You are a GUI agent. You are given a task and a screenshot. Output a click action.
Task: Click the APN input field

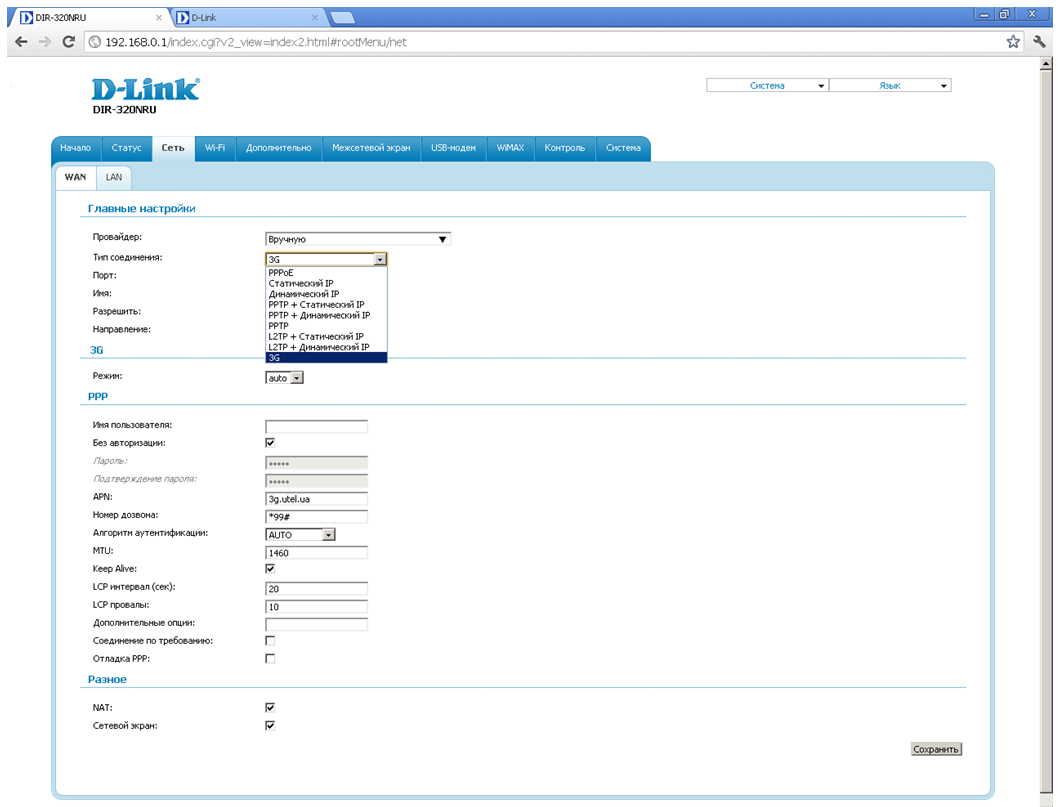[316, 499]
